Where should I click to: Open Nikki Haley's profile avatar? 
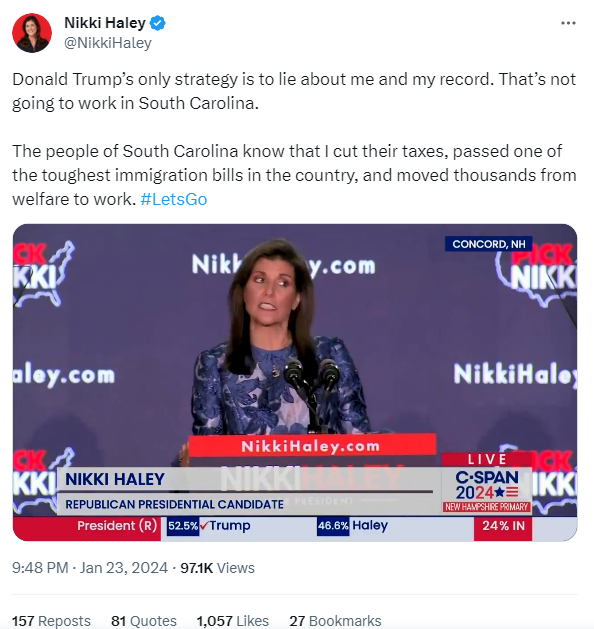pos(32,33)
